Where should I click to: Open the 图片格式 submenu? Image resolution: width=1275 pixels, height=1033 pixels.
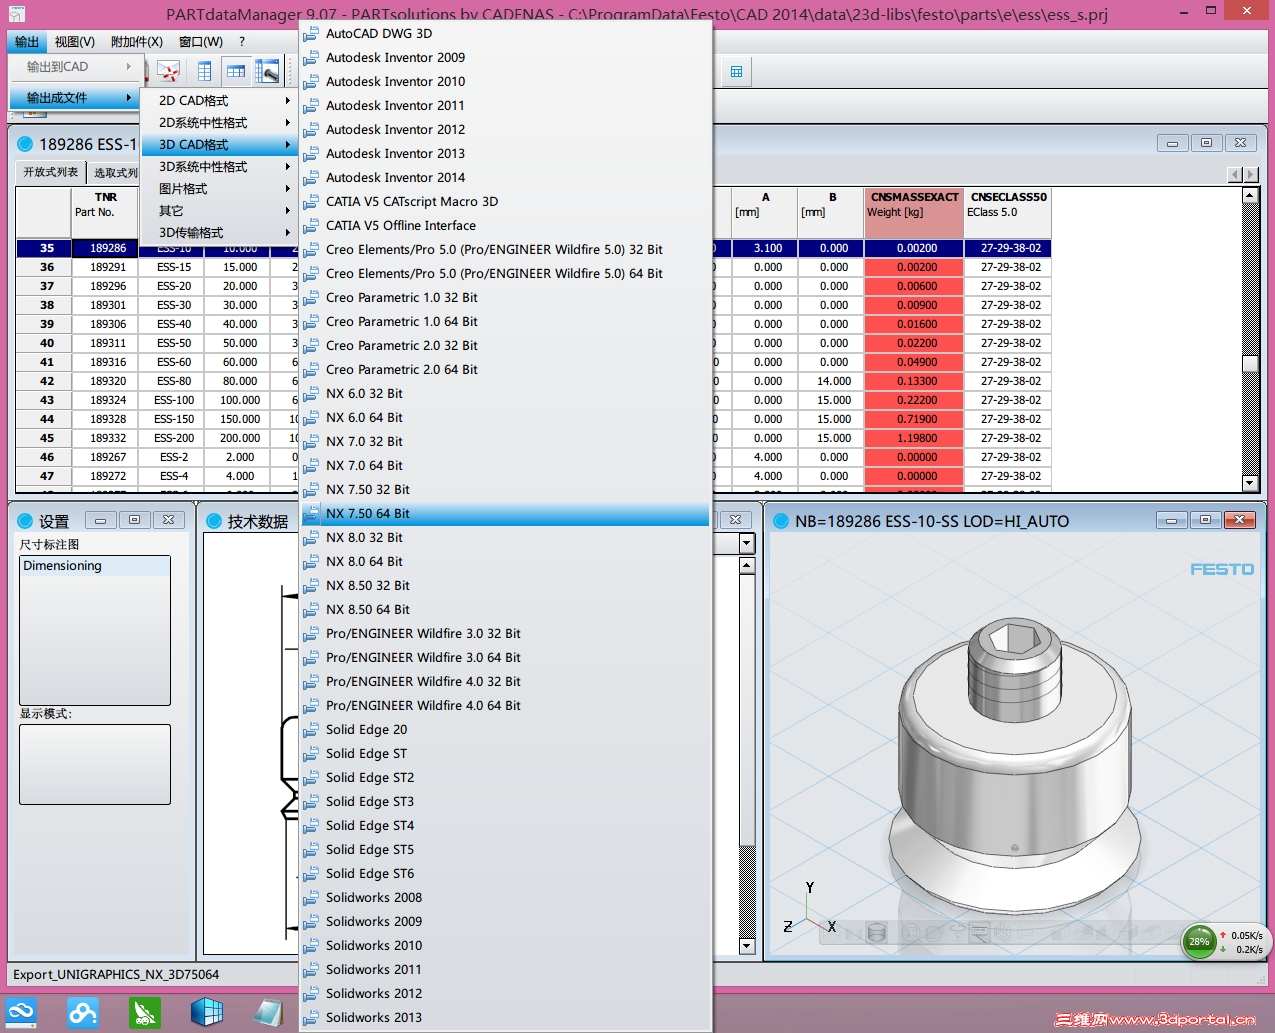coord(218,188)
